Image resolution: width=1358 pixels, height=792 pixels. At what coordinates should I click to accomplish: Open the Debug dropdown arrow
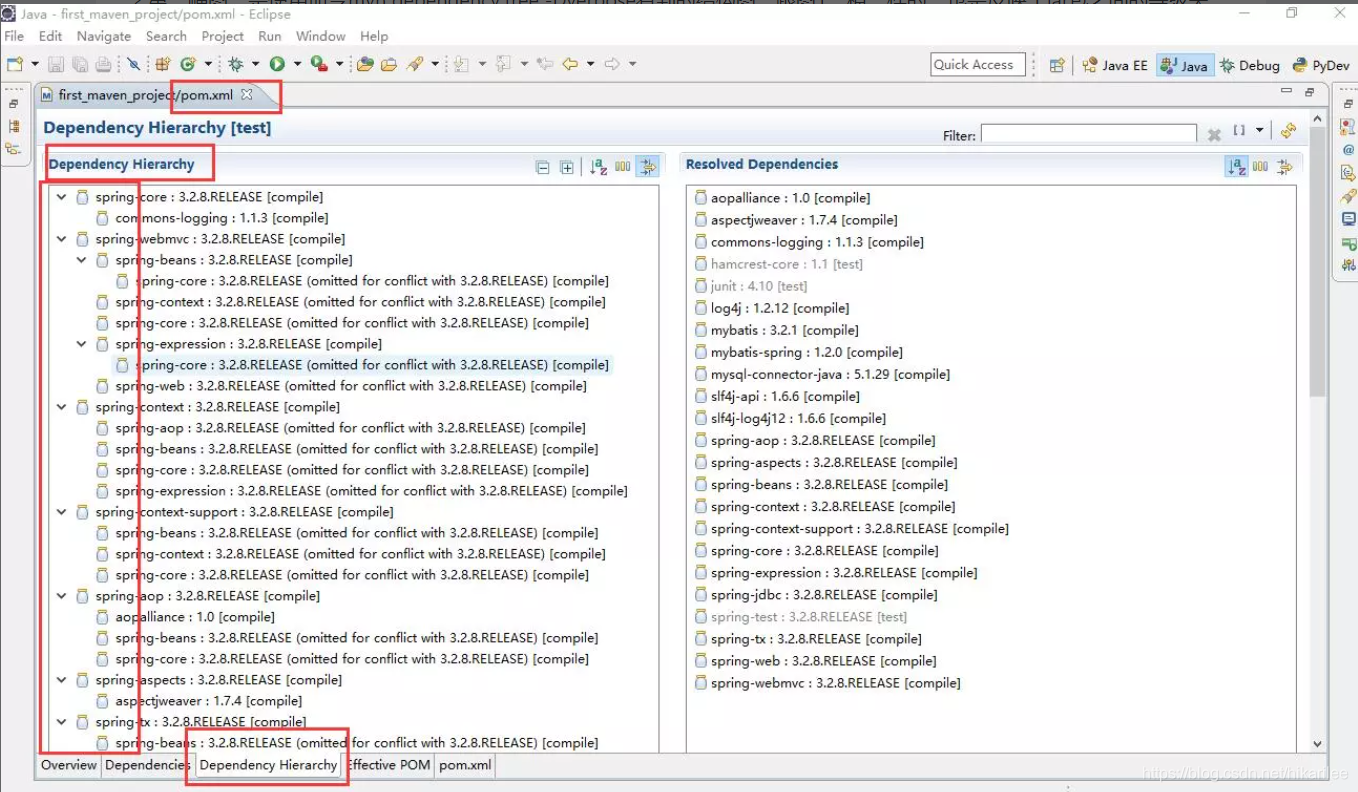pyautogui.click(x=255, y=64)
